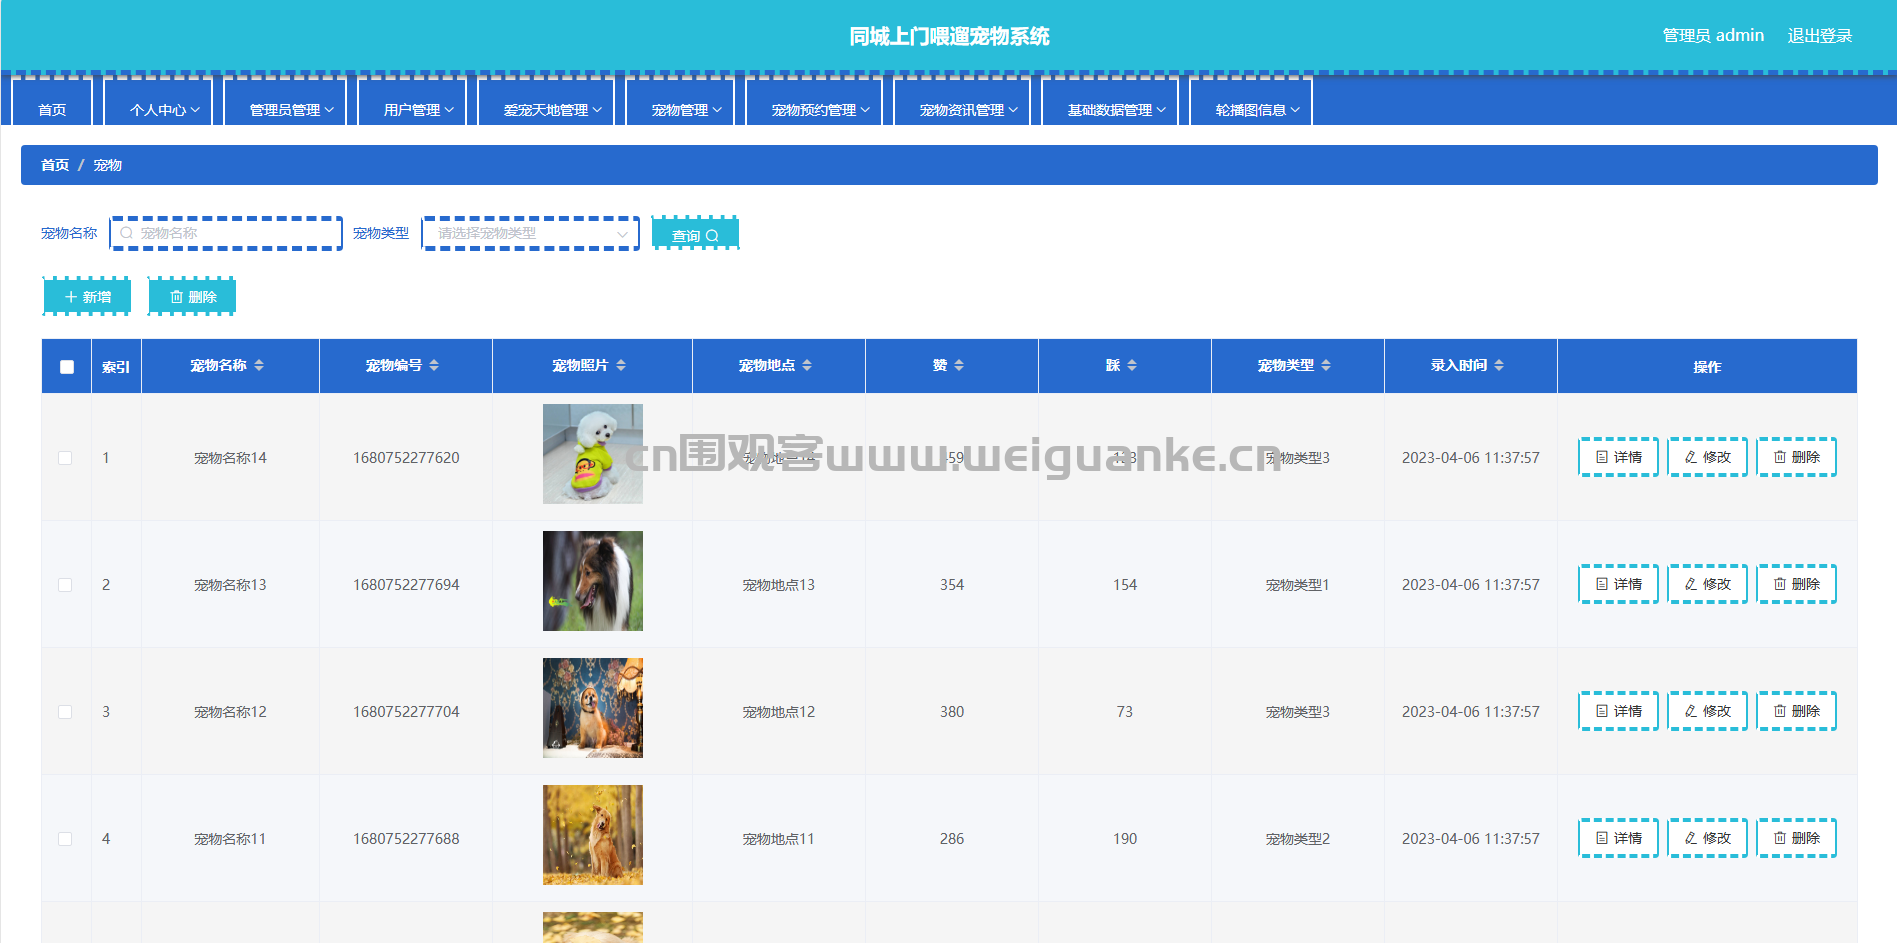Viewport: 1897px width, 943px height.
Task: Click 管理员 admin account label
Action: point(1713,36)
